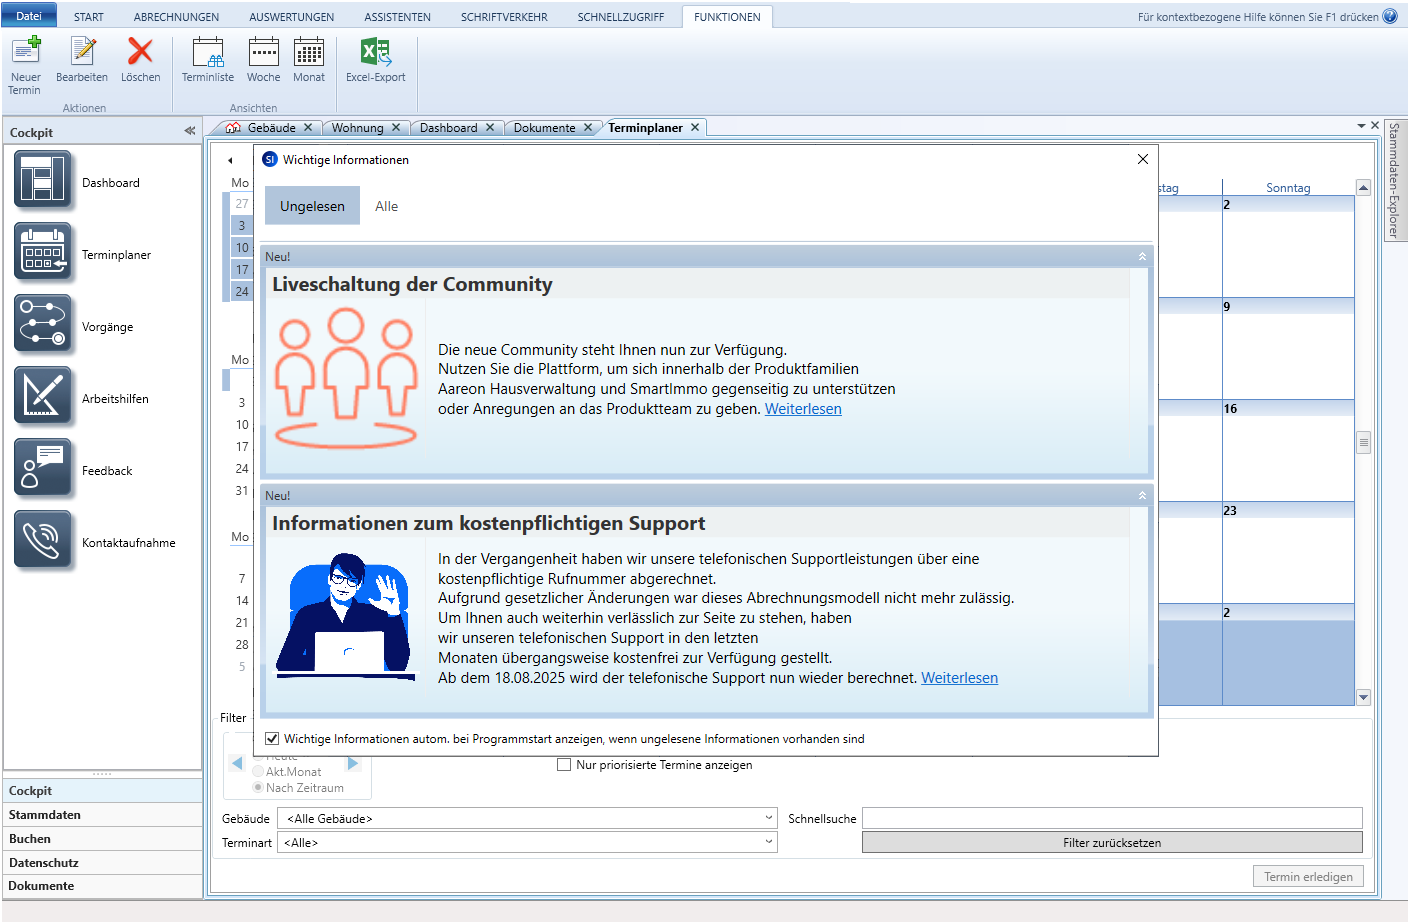The height and width of the screenshot is (923, 1408).
Task: Click the Neuer Termin icon
Action: (x=25, y=52)
